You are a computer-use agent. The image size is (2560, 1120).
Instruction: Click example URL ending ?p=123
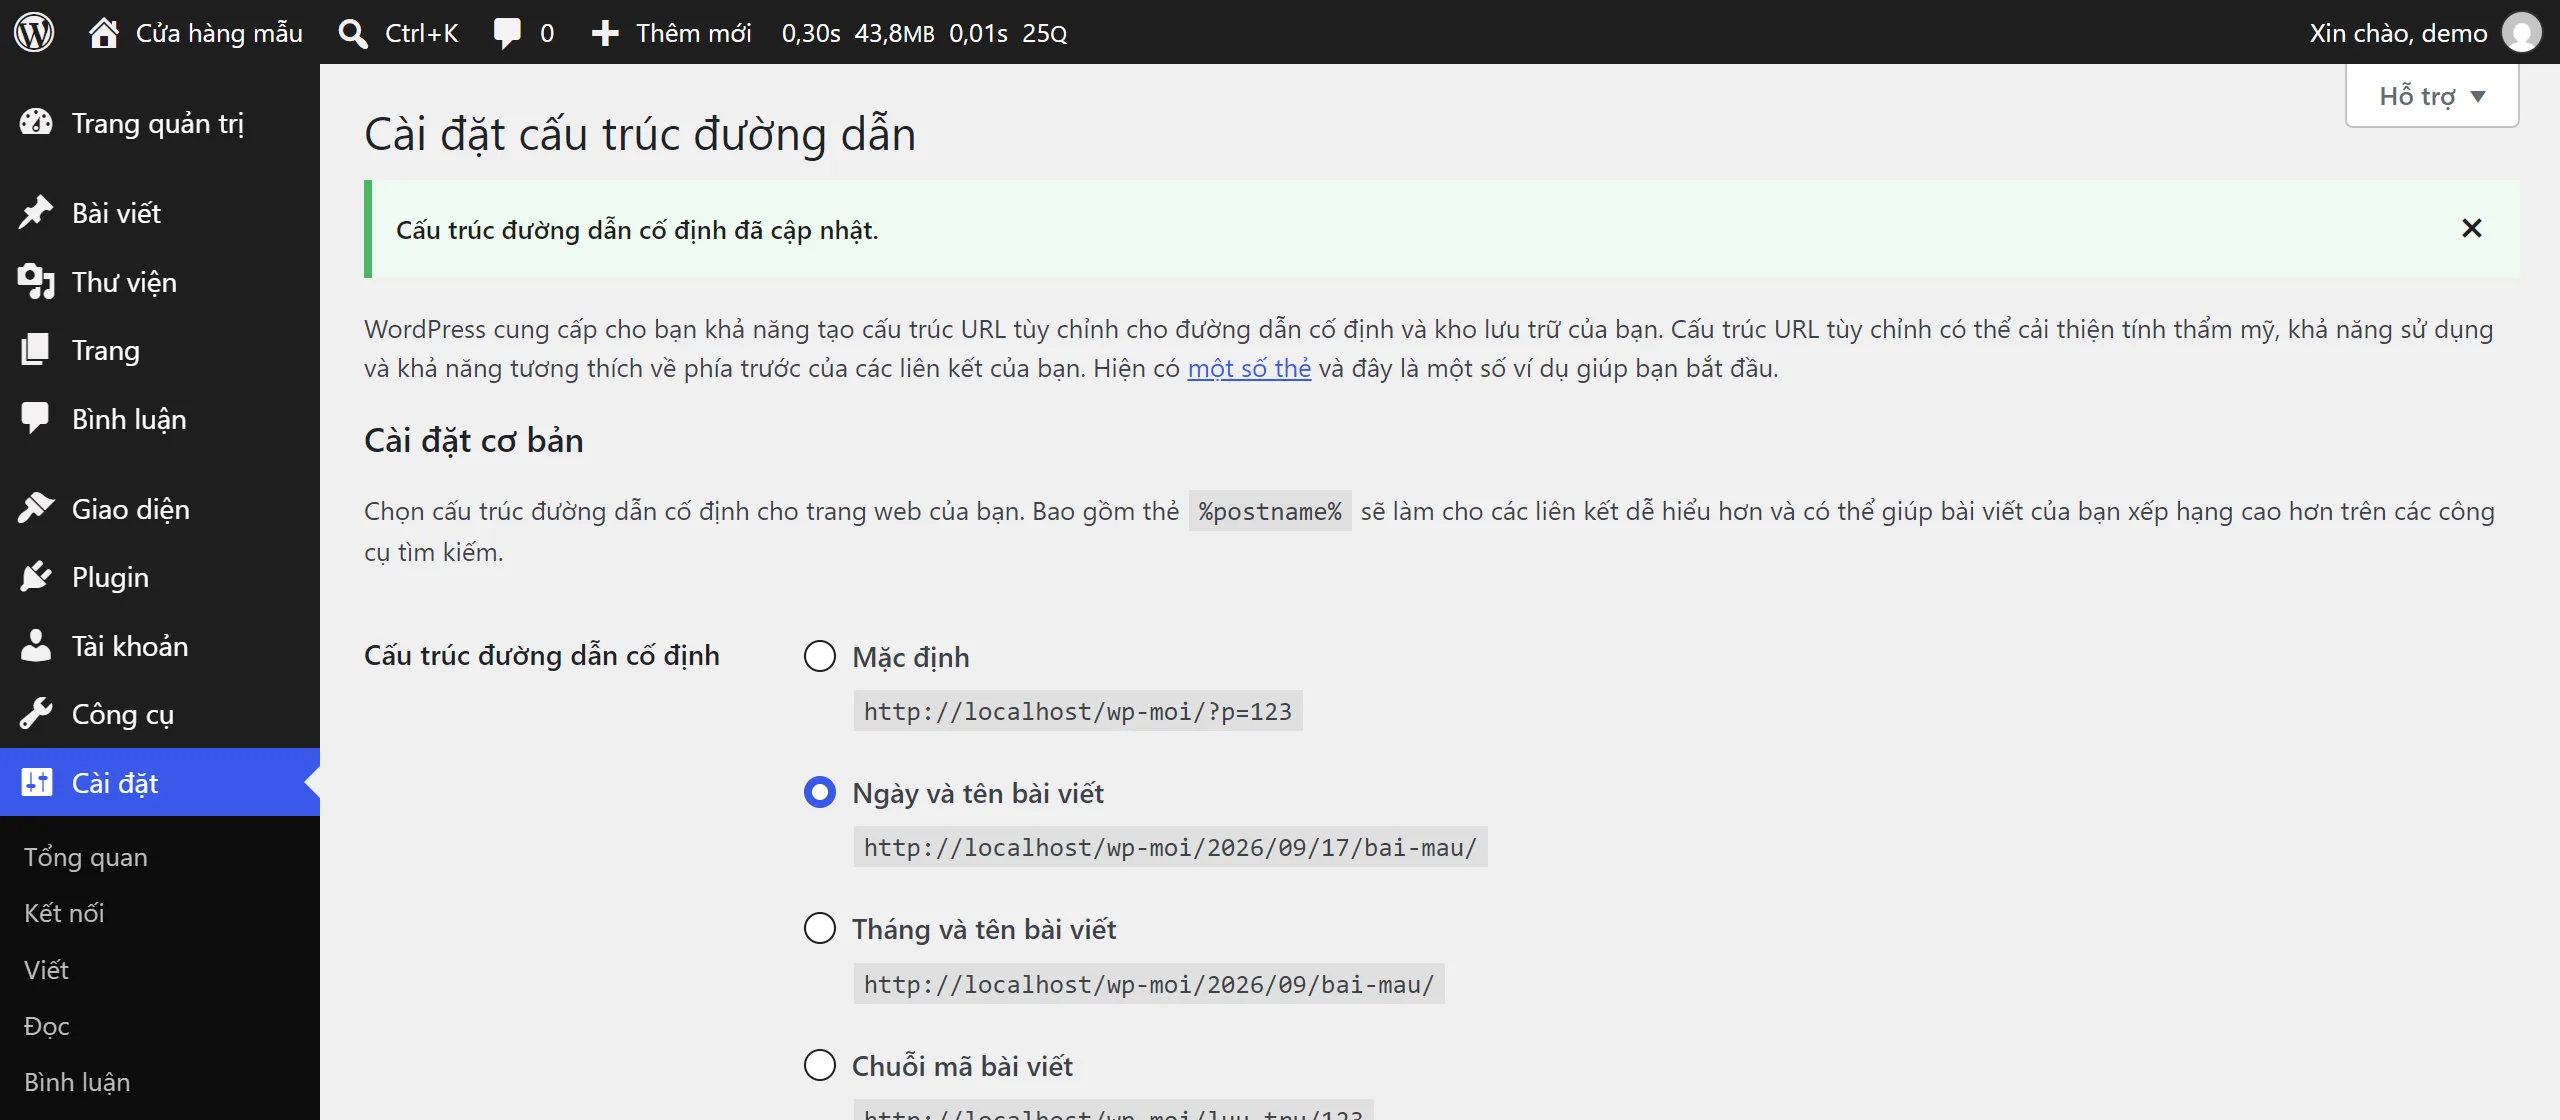point(1078,711)
